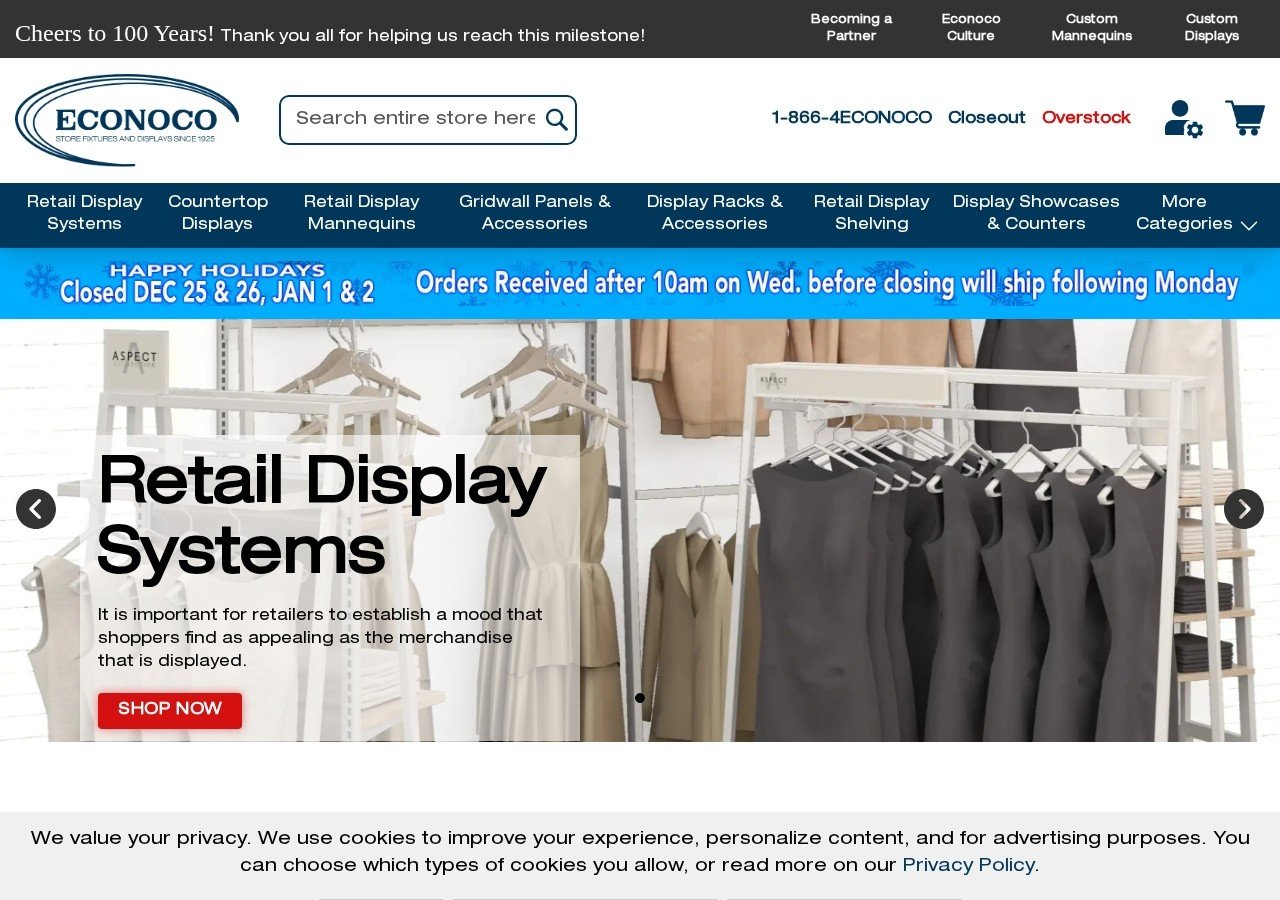The width and height of the screenshot is (1280, 900).
Task: Expand the More Categories dropdown
Action: point(1196,212)
